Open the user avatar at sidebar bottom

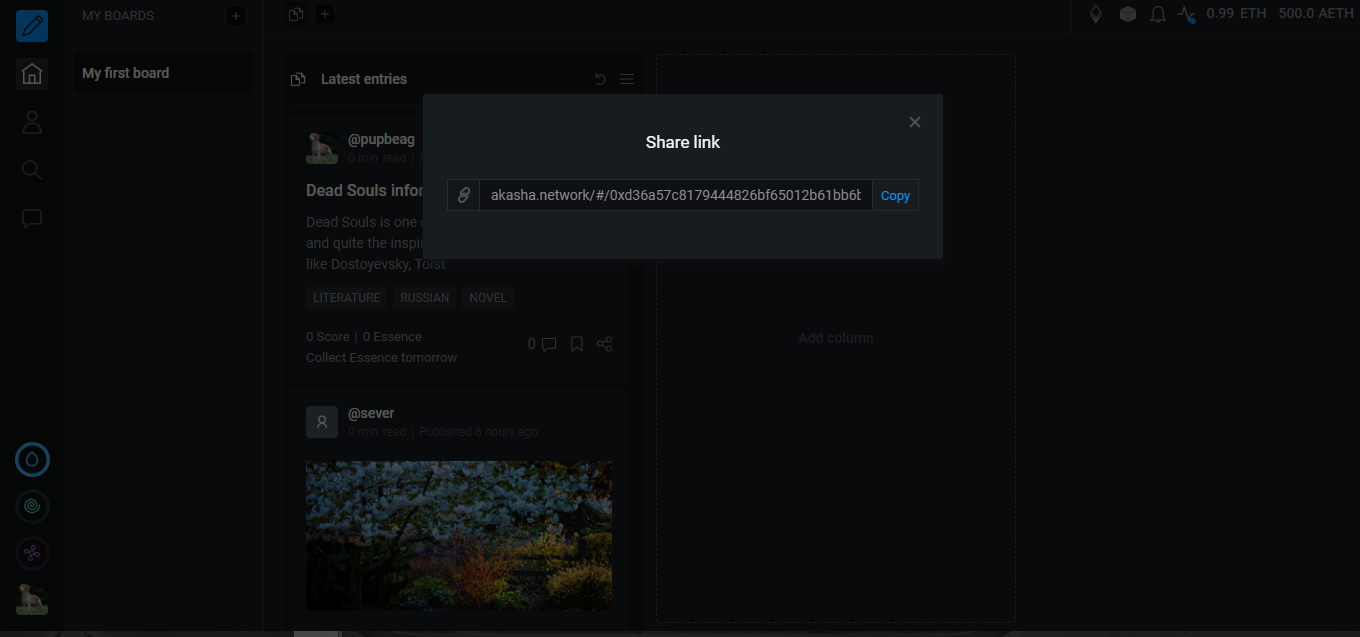(32, 599)
